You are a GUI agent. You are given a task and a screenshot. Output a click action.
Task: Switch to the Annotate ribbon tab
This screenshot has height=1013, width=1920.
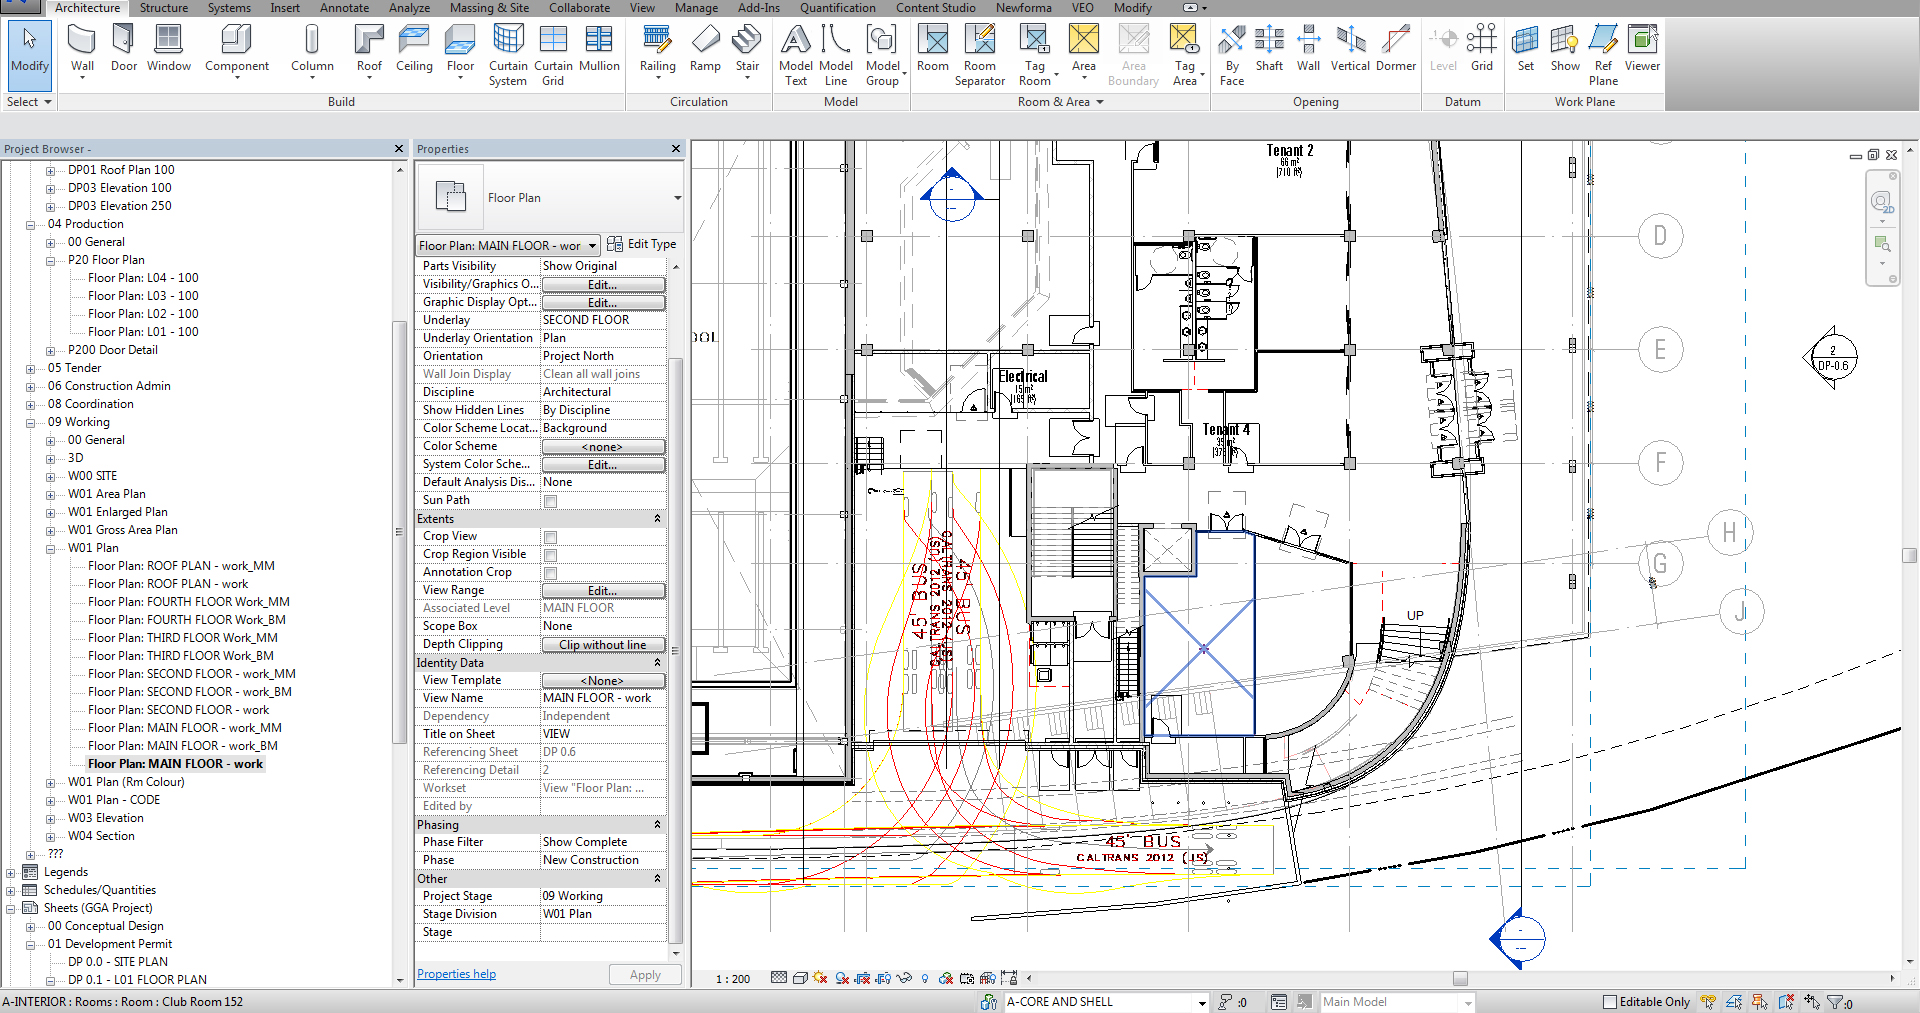tap(344, 8)
